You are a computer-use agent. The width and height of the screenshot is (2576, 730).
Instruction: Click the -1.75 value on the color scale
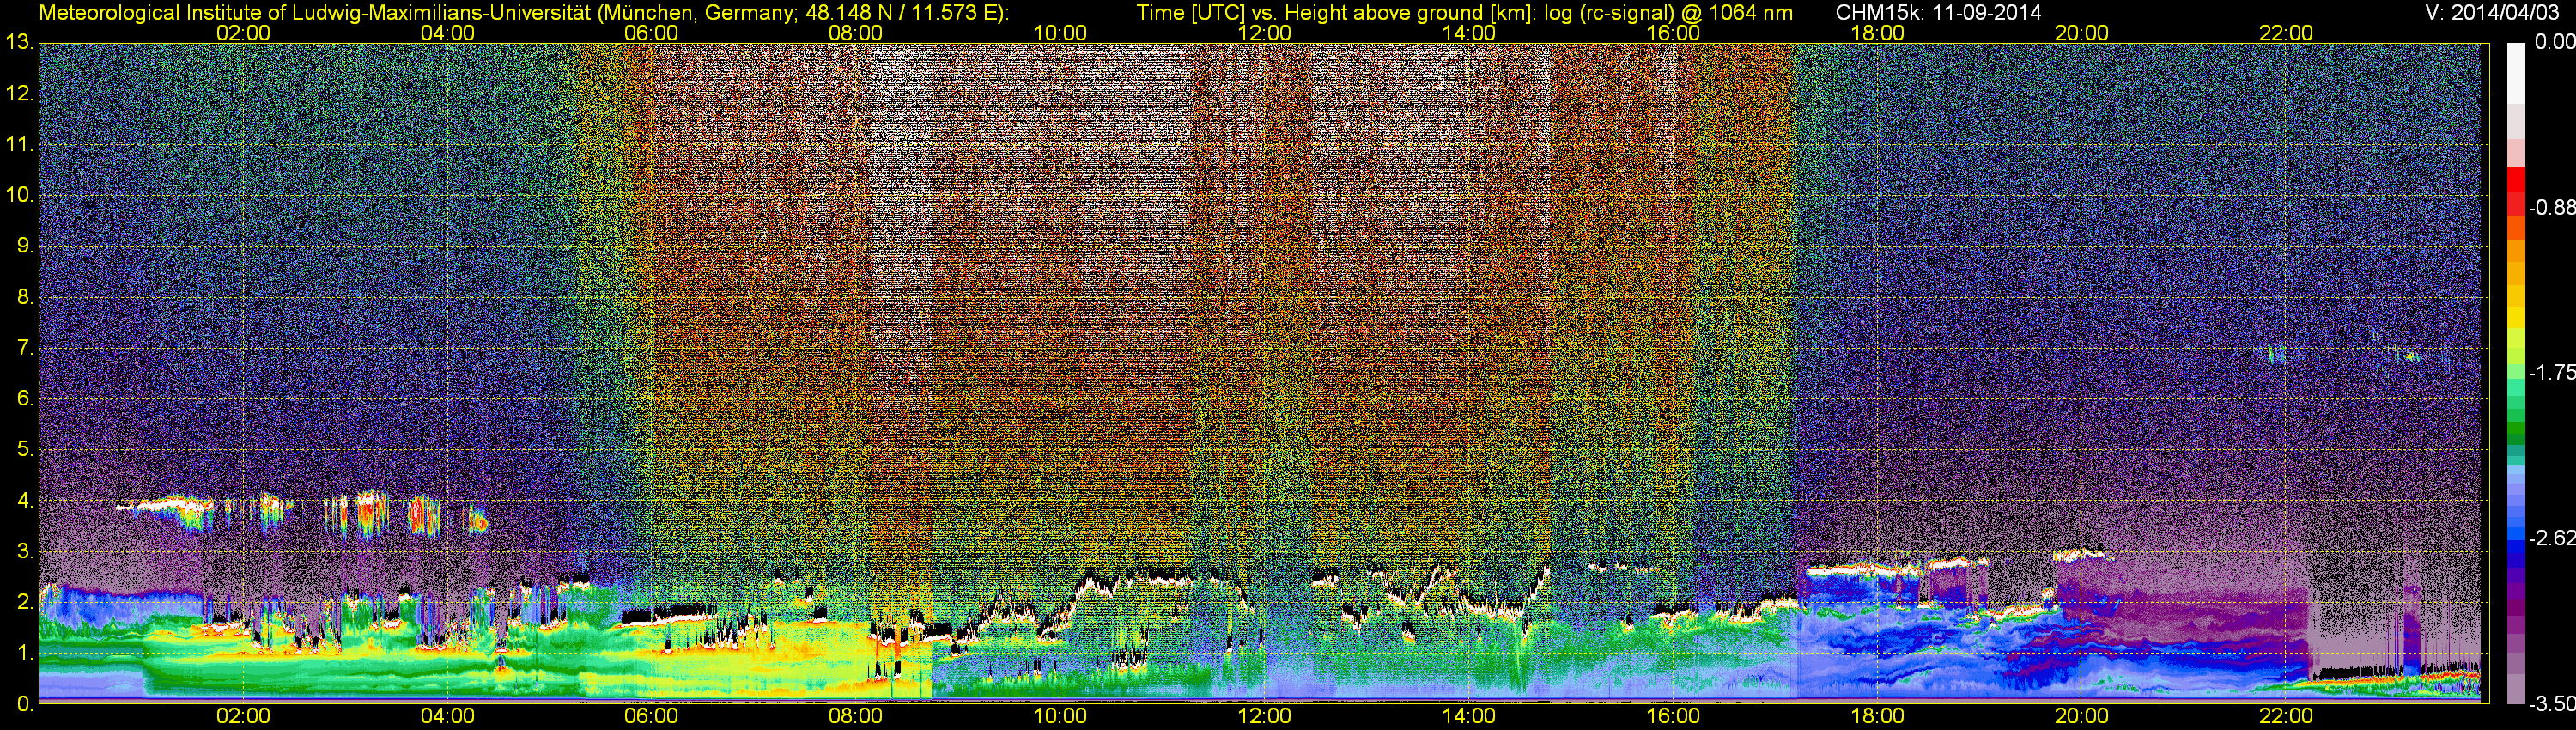point(2552,373)
